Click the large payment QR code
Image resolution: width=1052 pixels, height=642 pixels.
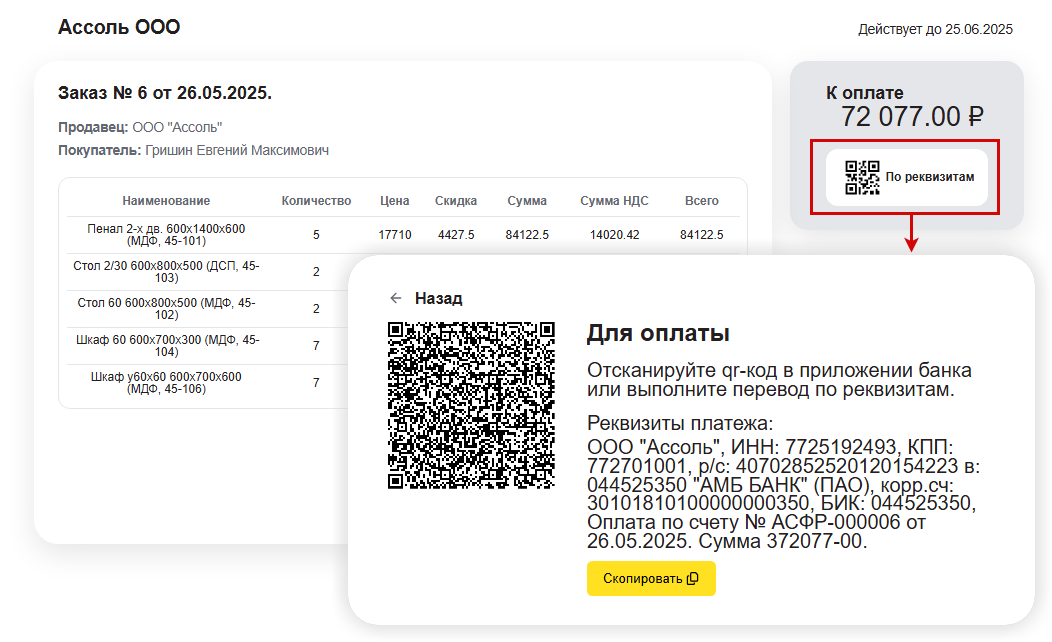pyautogui.click(x=472, y=405)
